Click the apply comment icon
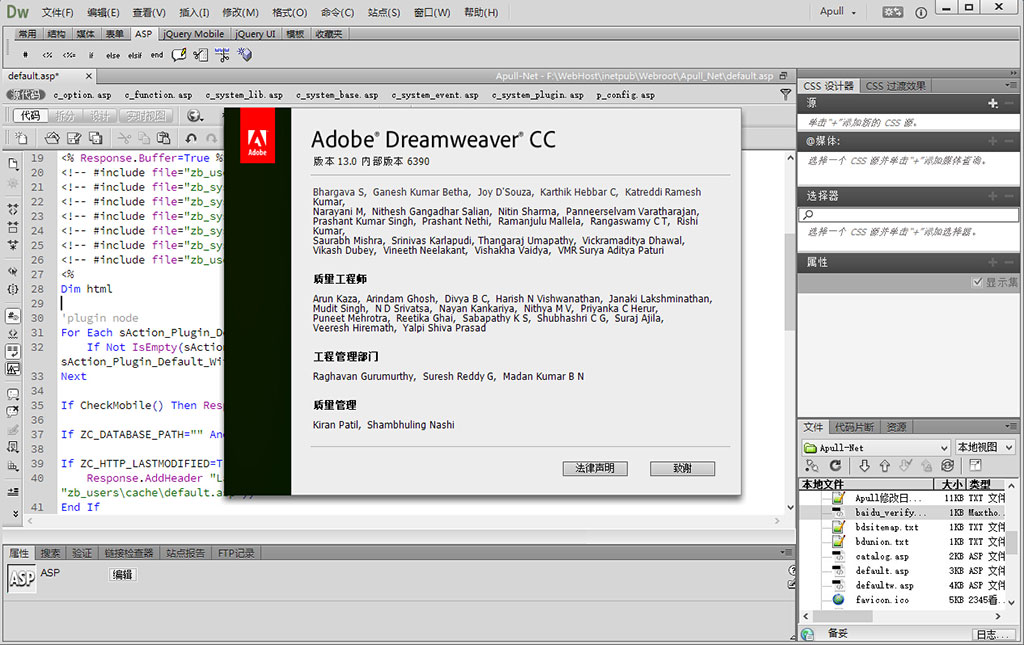This screenshot has width=1024, height=645. [13, 394]
